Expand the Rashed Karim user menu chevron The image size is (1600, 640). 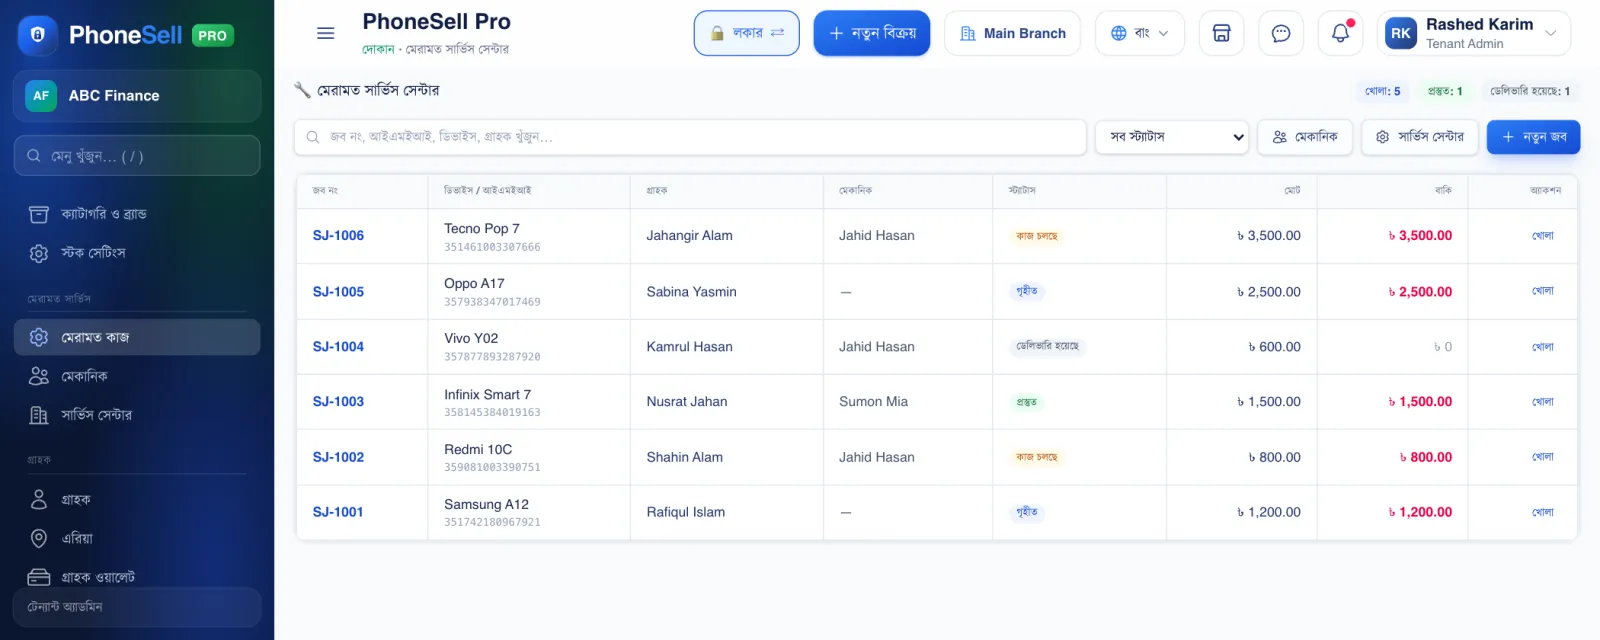1551,33
